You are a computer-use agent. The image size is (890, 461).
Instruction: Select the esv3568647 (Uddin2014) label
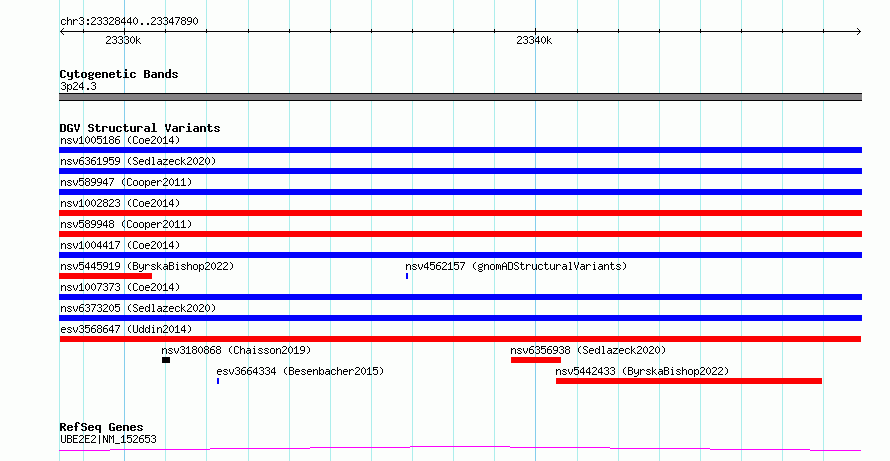[x=126, y=329]
